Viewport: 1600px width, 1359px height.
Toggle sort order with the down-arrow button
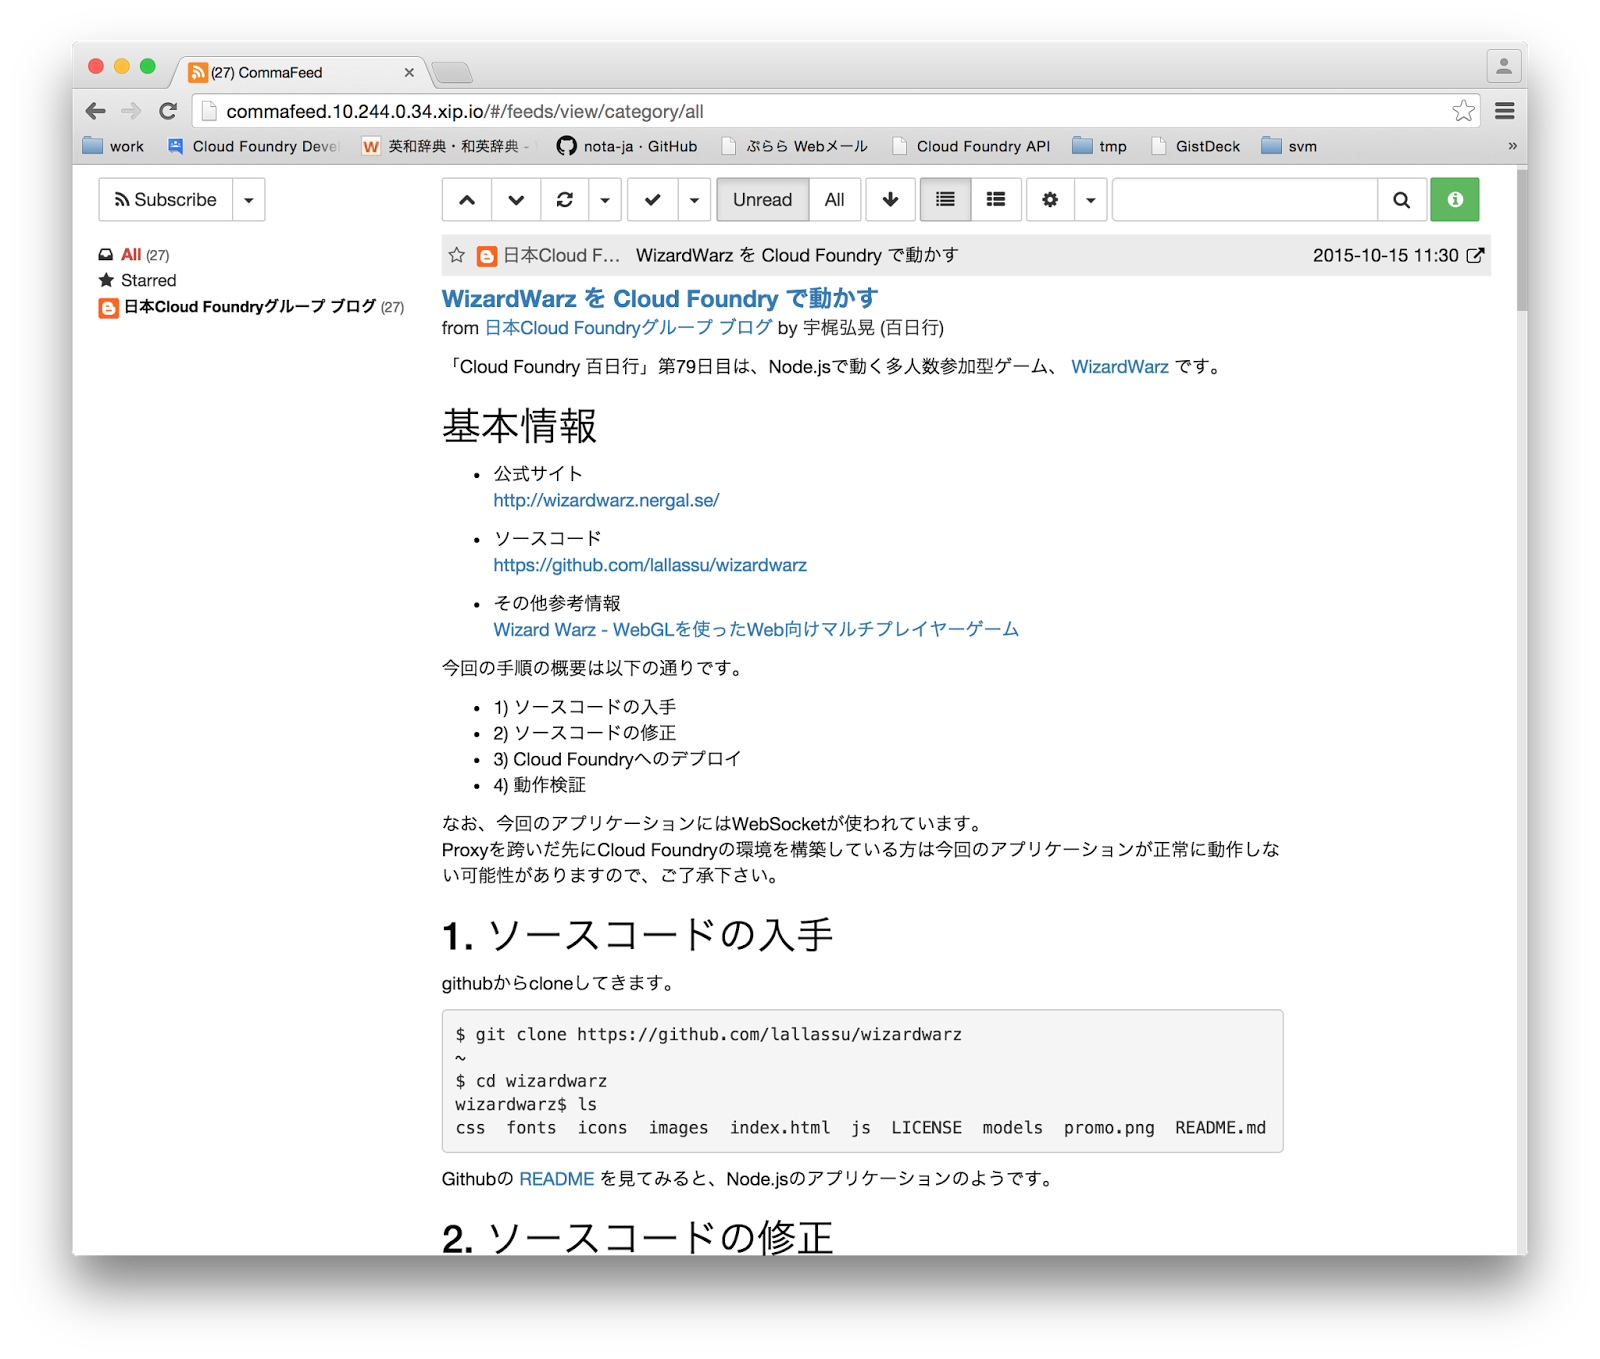[x=890, y=200]
